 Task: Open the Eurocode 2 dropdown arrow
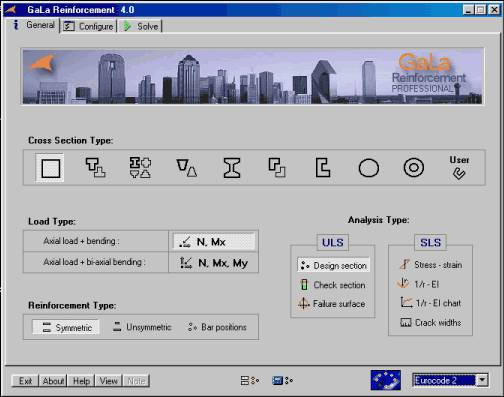(482, 380)
